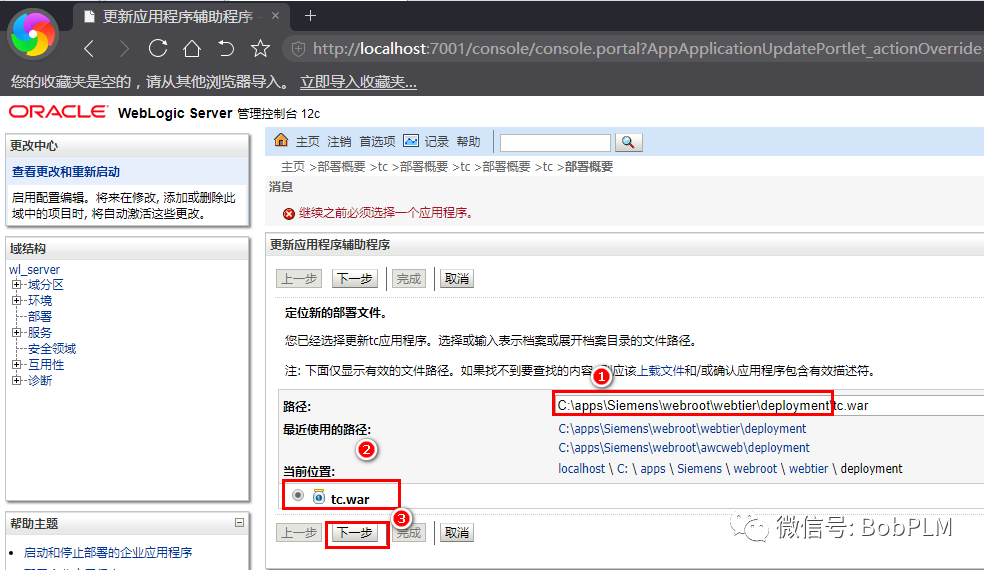The image size is (984, 570).
Task: Click 主页 in the breadcrumb trail
Action: coord(292,166)
